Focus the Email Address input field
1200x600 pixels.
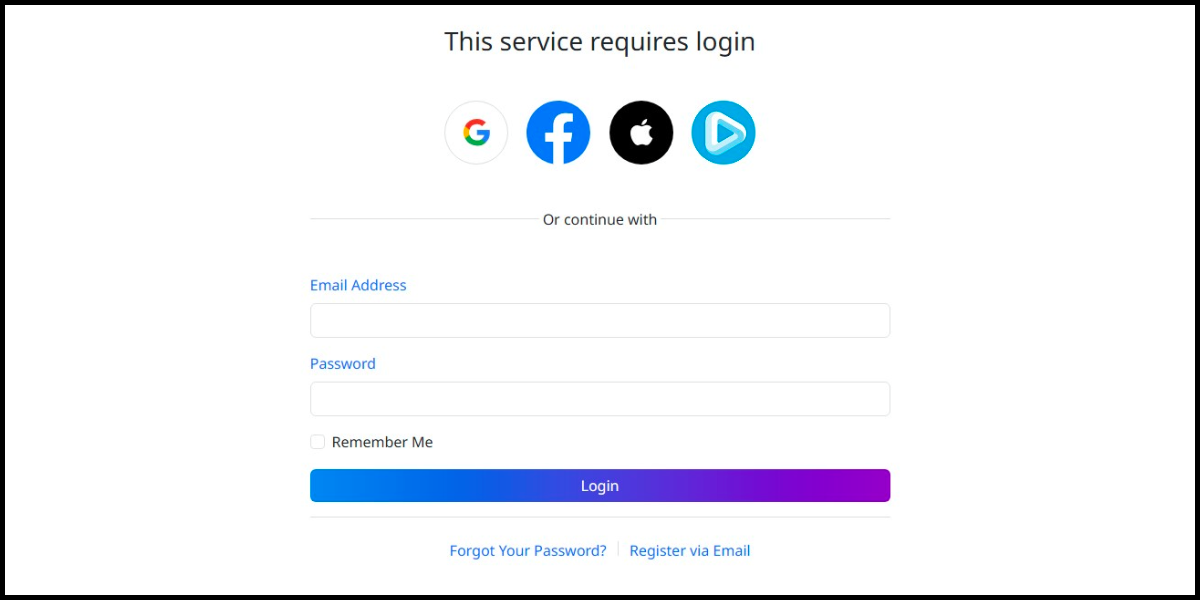(600, 321)
